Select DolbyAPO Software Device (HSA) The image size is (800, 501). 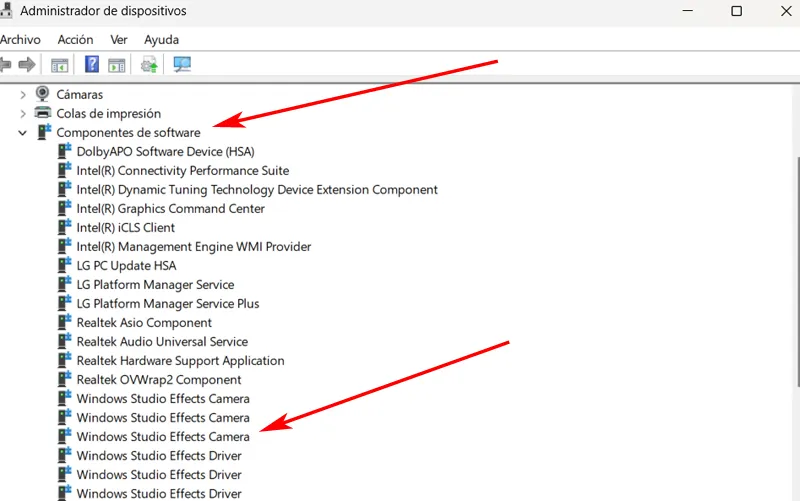point(165,151)
